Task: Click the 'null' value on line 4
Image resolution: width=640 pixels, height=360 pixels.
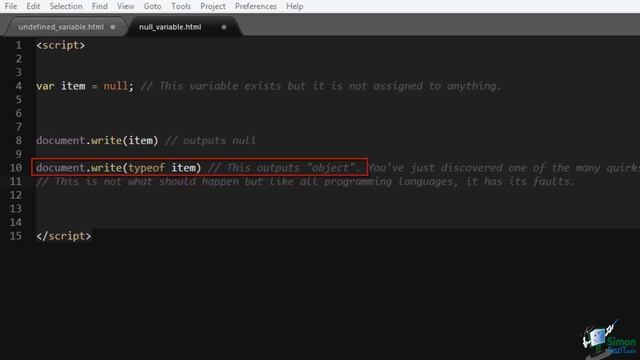Action: (x=116, y=86)
